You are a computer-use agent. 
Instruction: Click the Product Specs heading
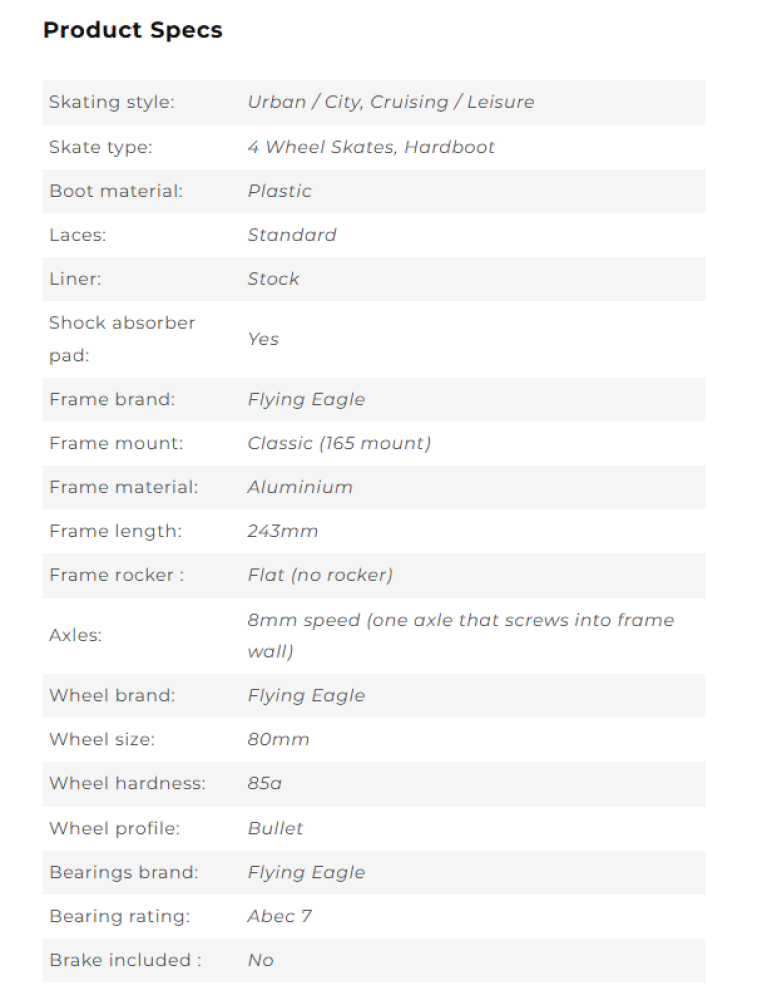click(132, 30)
